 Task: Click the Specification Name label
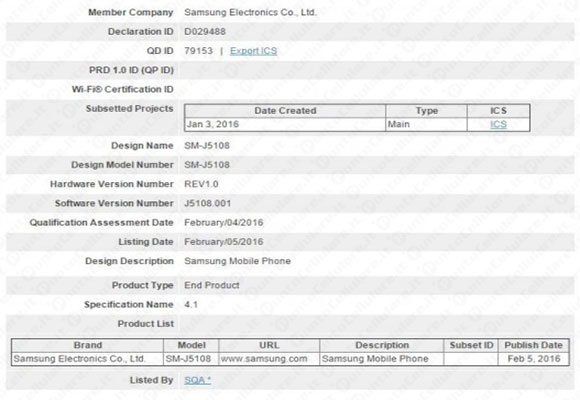pos(129,305)
